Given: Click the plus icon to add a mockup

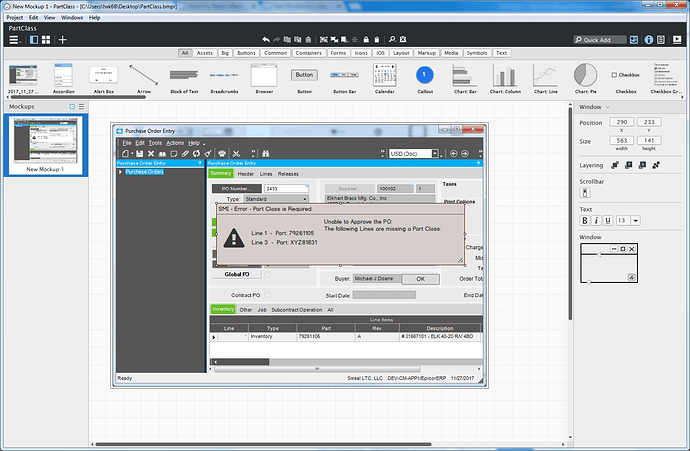Looking at the screenshot, I should 63,39.
